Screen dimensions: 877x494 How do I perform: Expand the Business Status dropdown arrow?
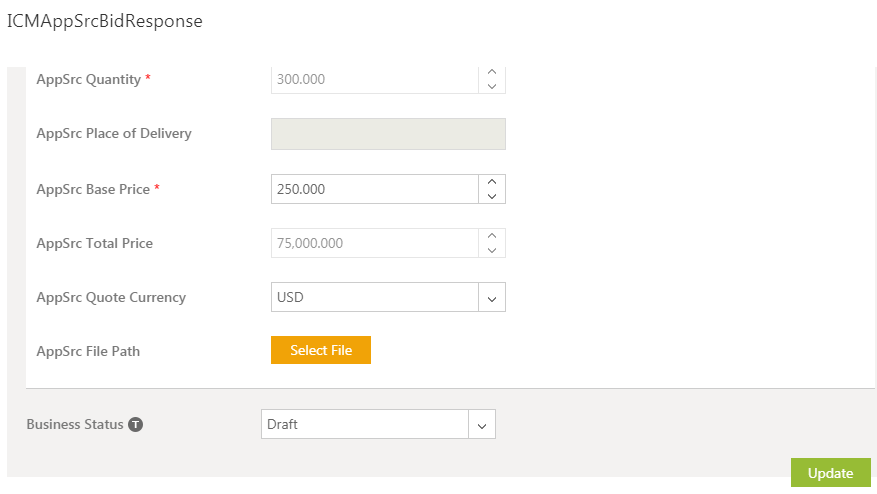(x=482, y=425)
